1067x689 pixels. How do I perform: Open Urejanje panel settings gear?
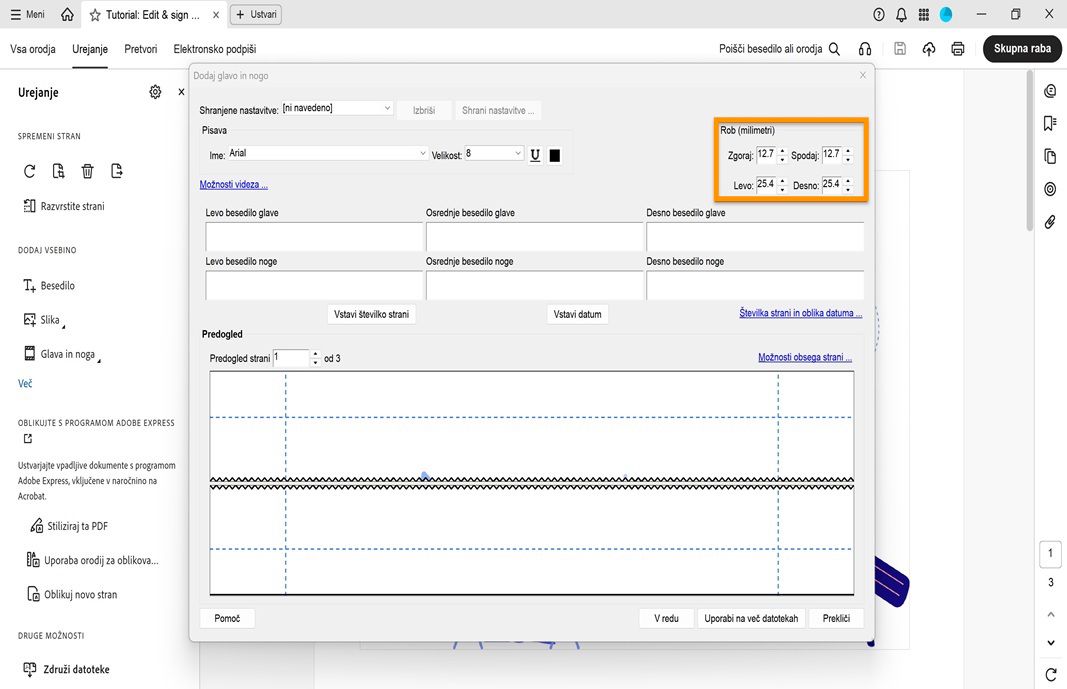tap(155, 92)
